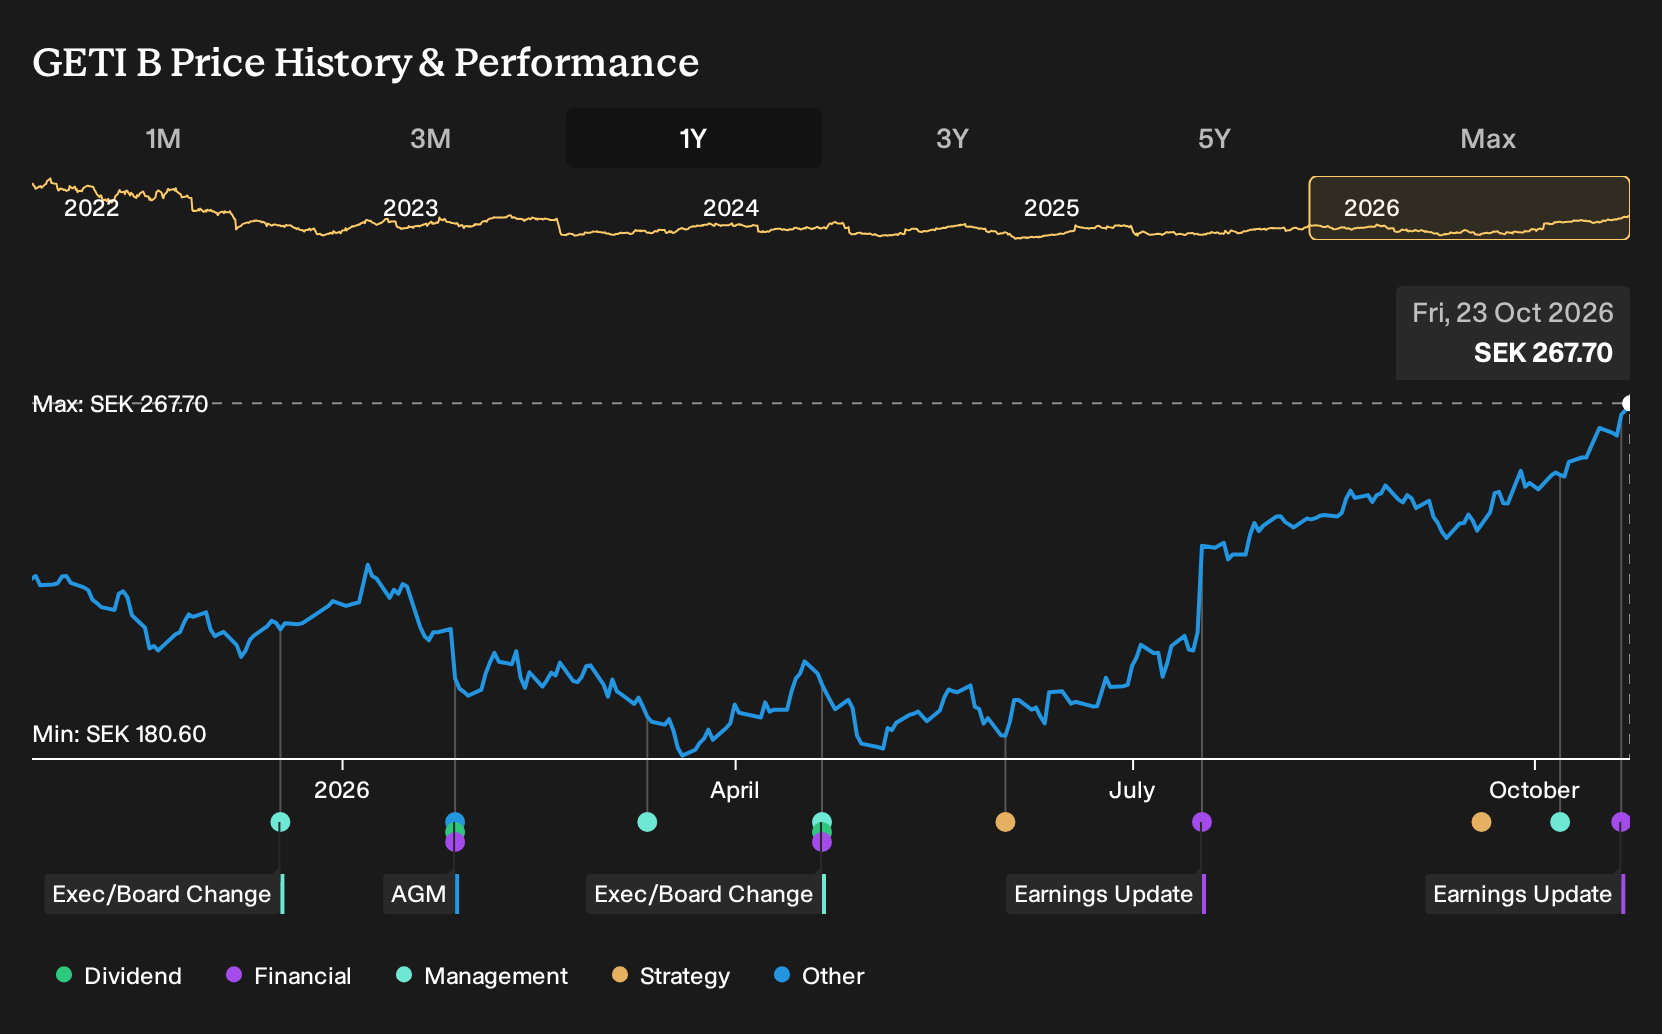The height and width of the screenshot is (1034, 1662).
Task: Click the July axis label
Action: (x=1132, y=790)
